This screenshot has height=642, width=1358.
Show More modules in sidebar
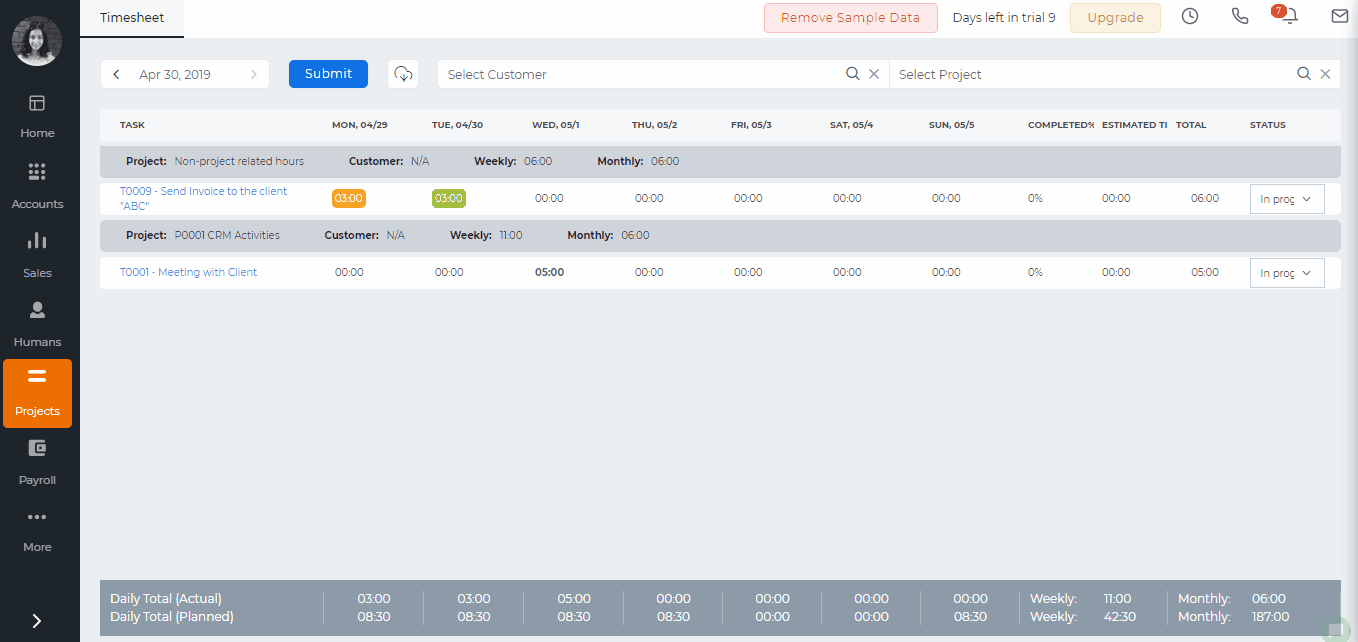pos(37,531)
